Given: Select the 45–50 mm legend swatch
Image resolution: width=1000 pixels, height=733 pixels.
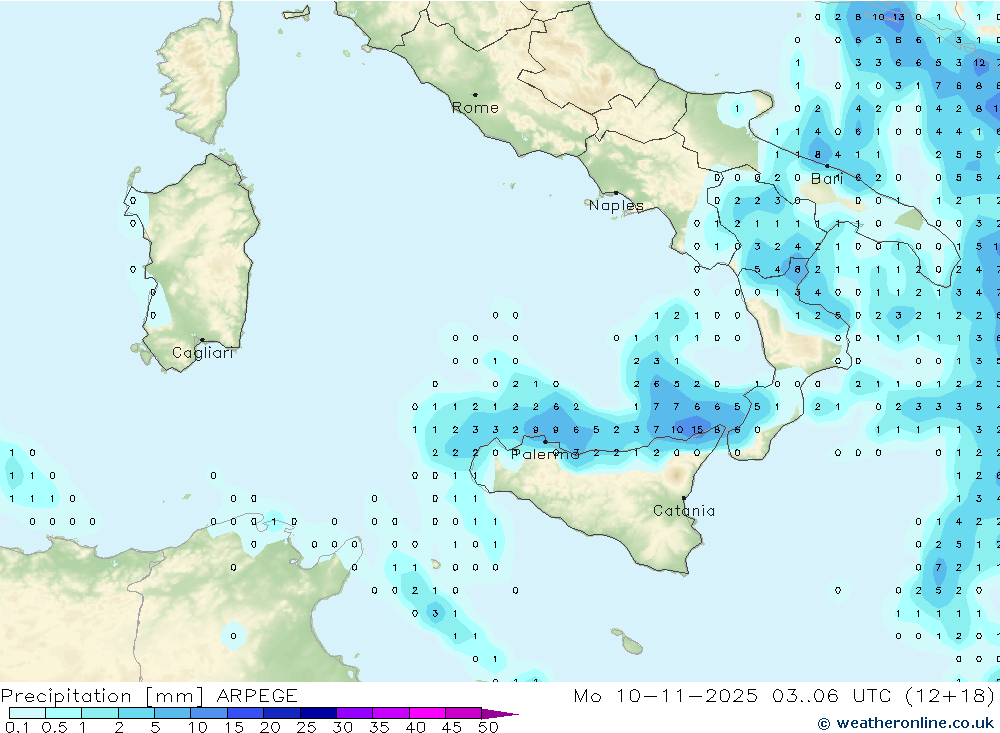Looking at the screenshot, I should pyautogui.click(x=464, y=713).
